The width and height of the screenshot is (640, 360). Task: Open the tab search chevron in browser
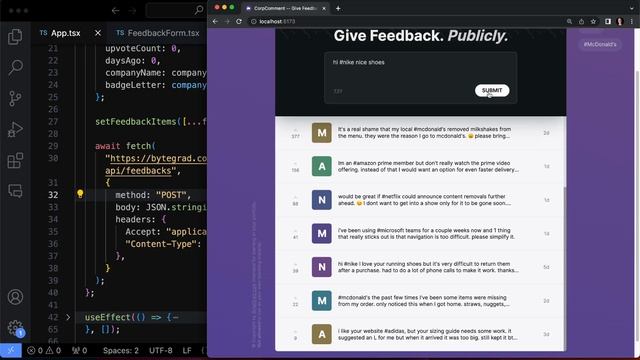pos(632,8)
